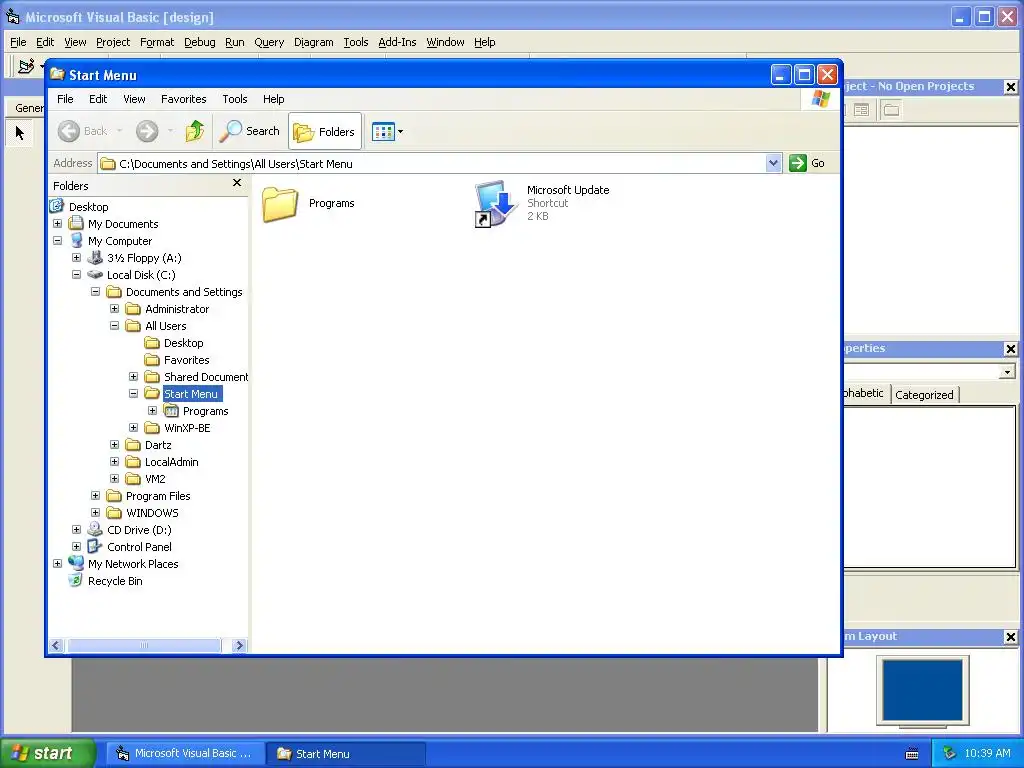This screenshot has height=768, width=1024.
Task: Select Program Files folder in tree
Action: click(158, 496)
